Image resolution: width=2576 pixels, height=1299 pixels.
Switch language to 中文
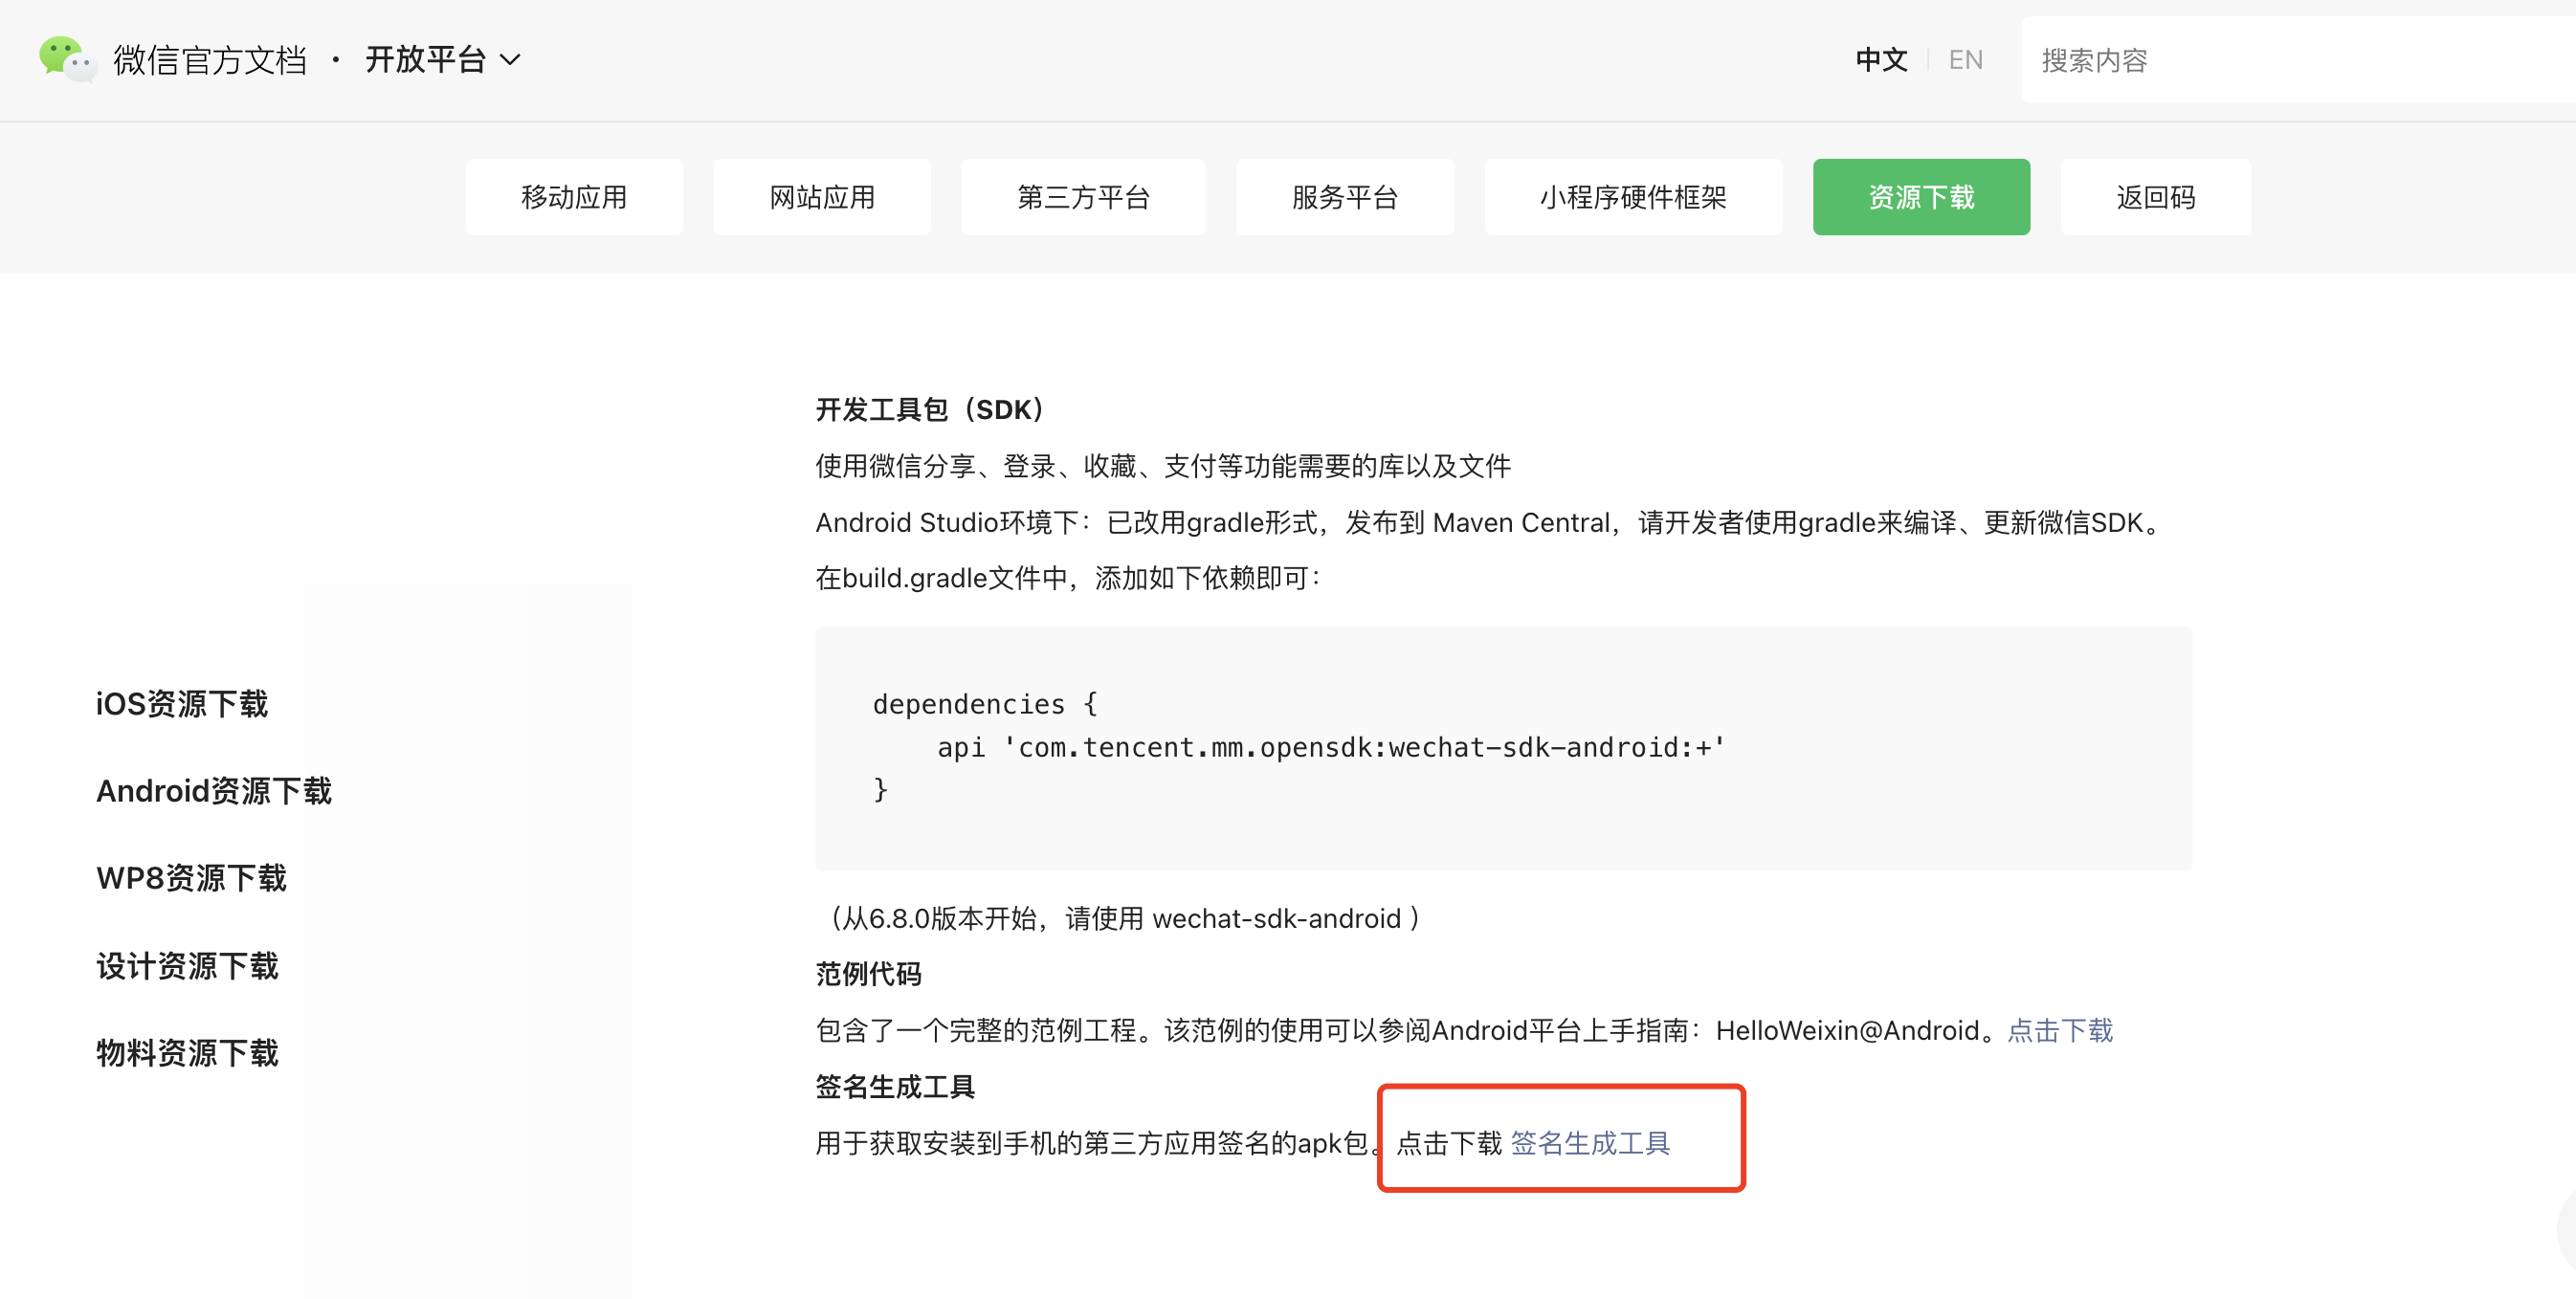pos(1880,60)
